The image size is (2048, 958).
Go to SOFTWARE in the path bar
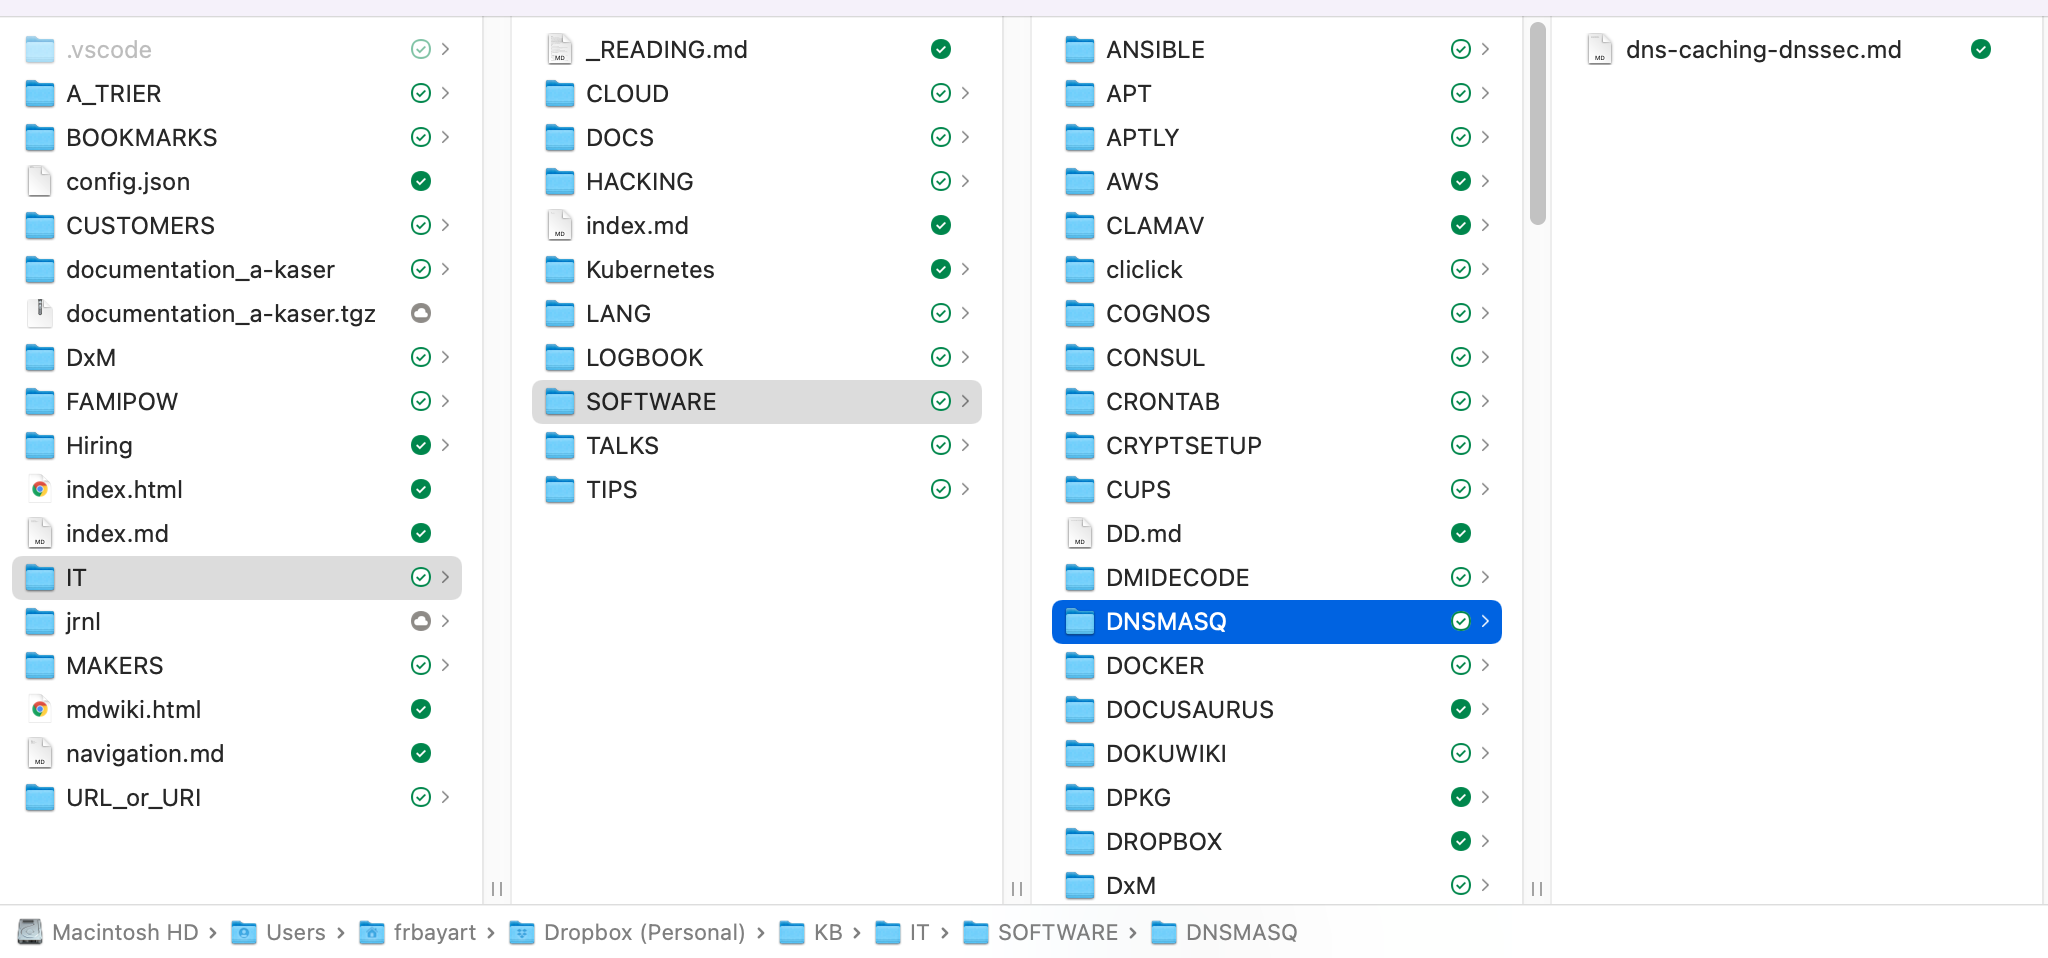tap(1058, 933)
